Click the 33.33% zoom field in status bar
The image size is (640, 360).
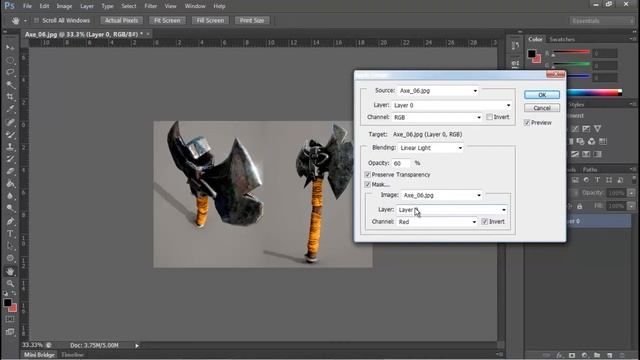tap(32, 345)
